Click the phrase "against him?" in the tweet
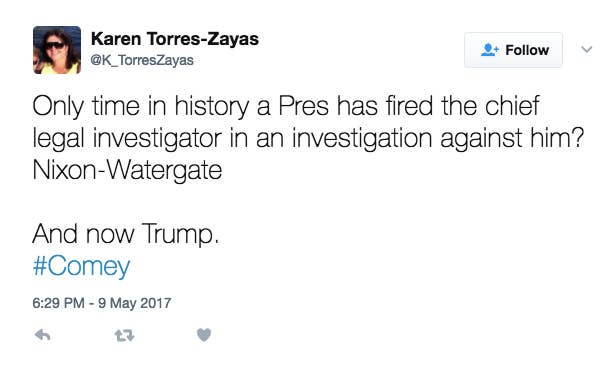616x367 pixels. point(512,138)
